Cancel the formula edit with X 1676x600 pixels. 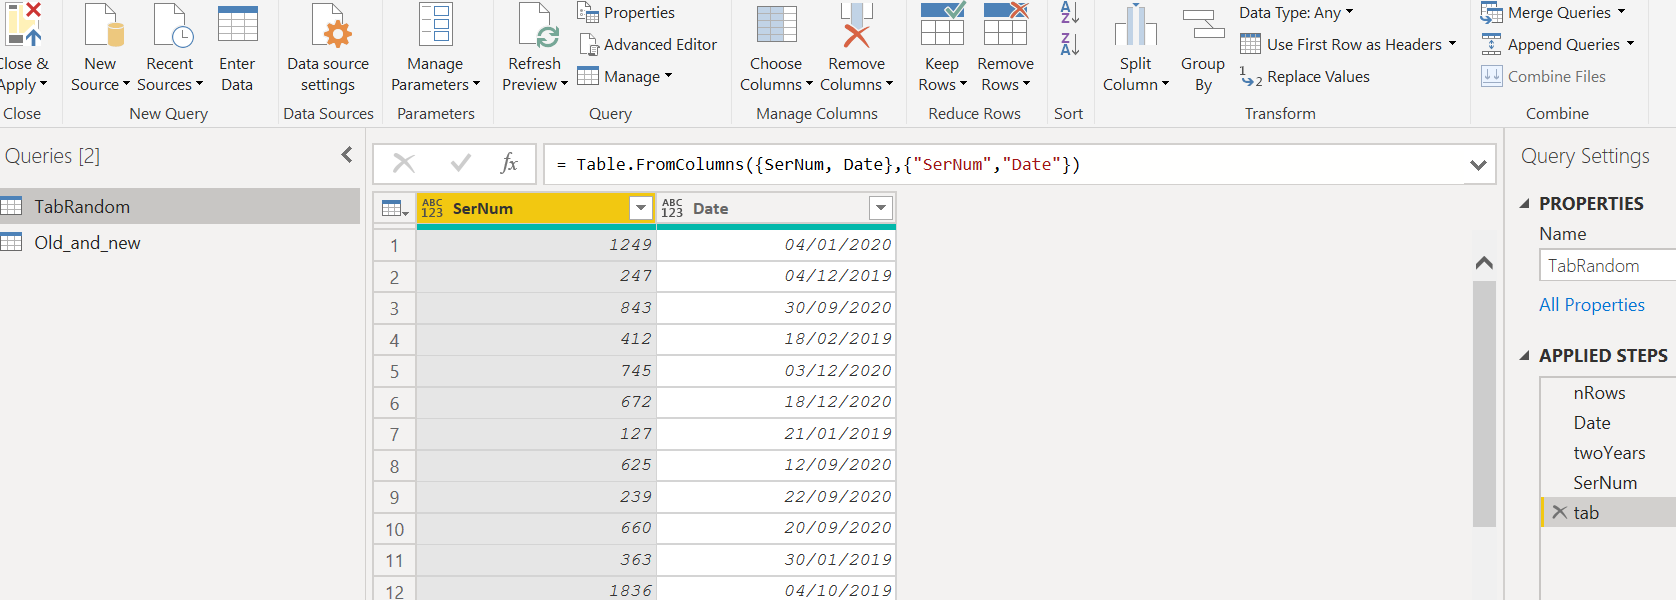tap(404, 163)
